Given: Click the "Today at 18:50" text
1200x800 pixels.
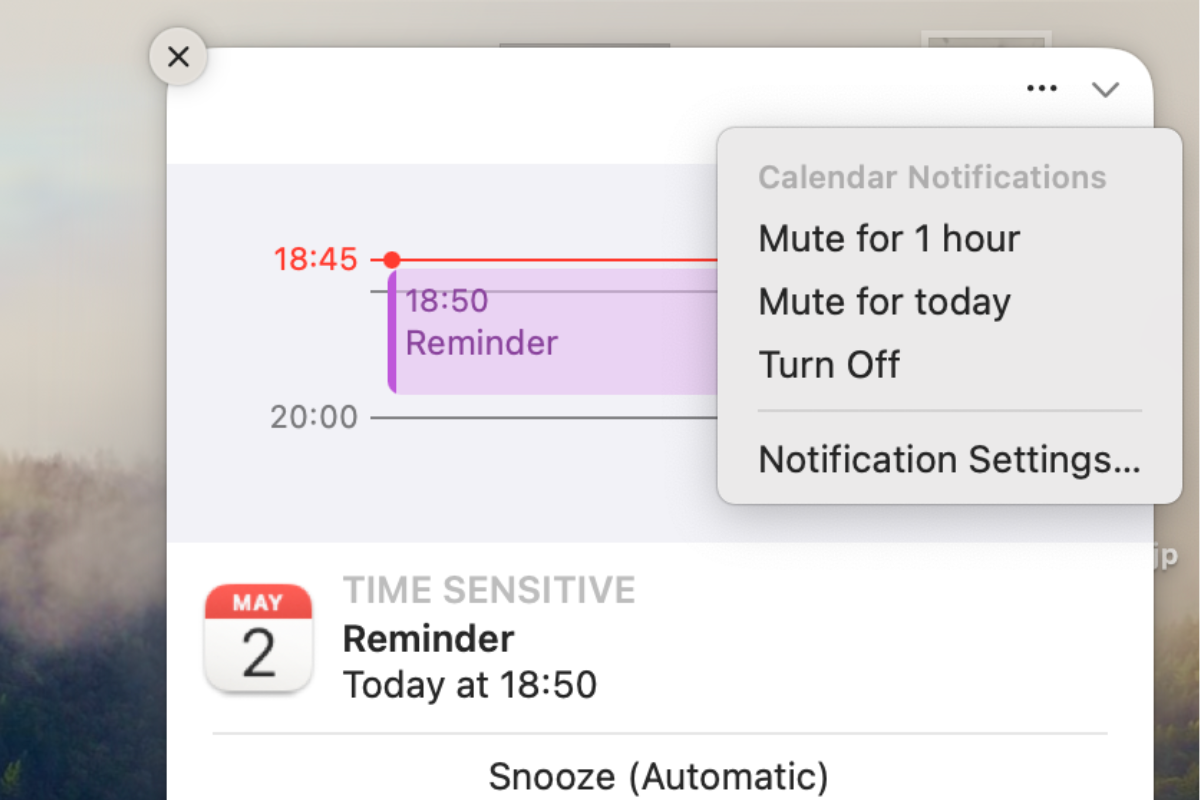Looking at the screenshot, I should click(x=469, y=685).
